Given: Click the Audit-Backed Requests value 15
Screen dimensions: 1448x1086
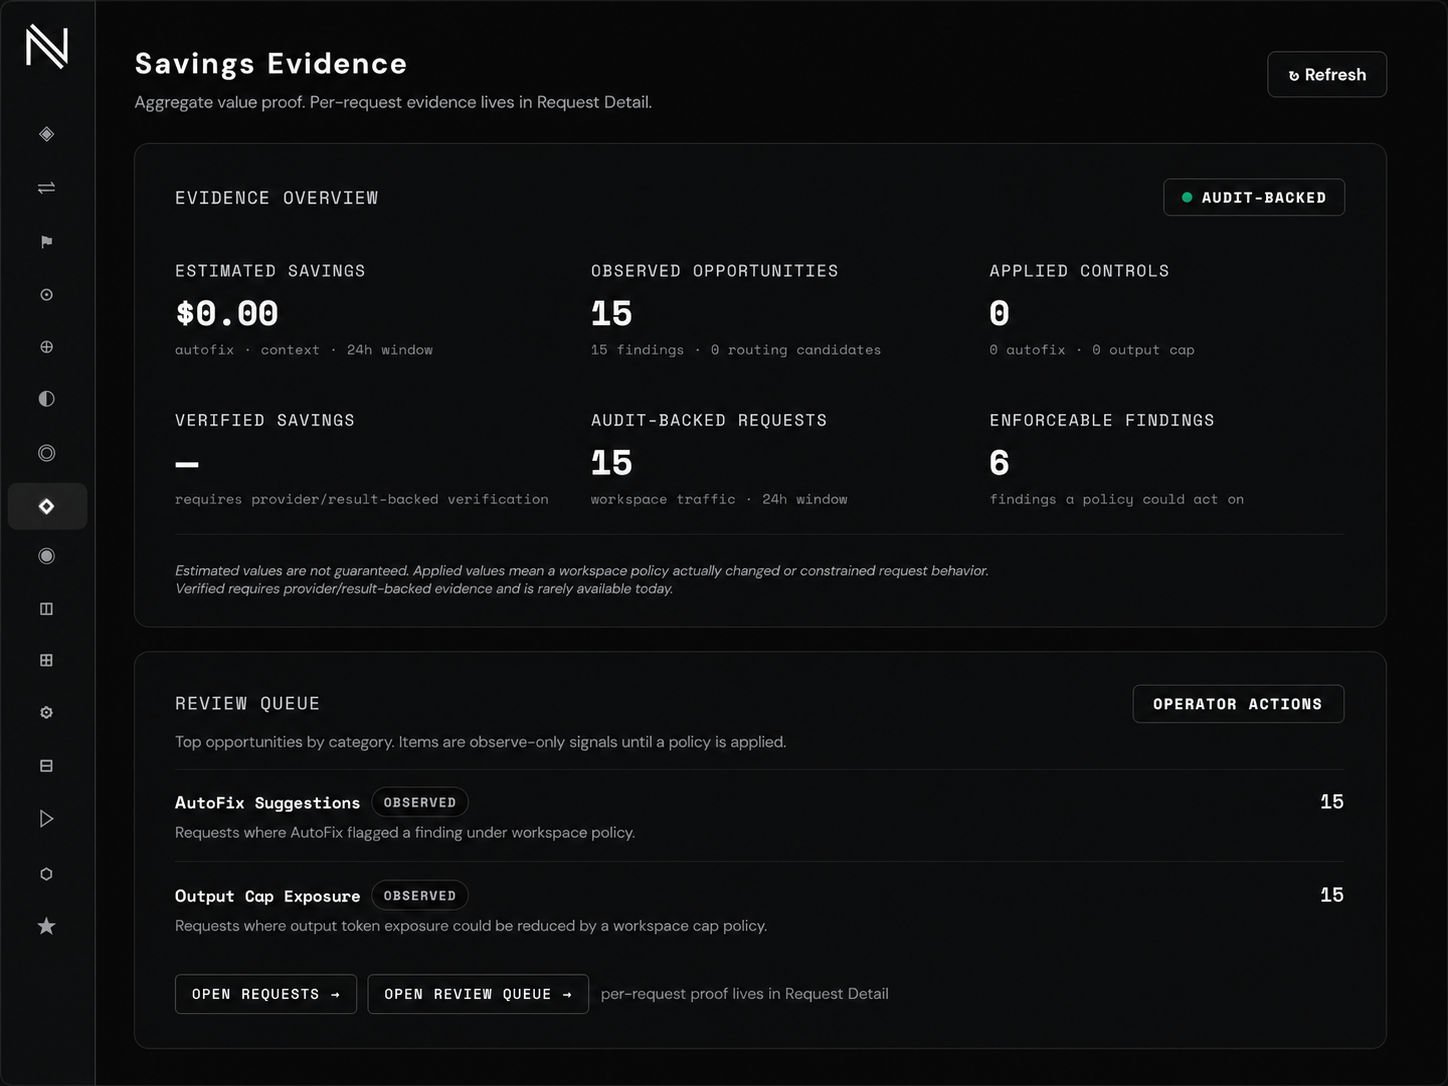Looking at the screenshot, I should [611, 463].
